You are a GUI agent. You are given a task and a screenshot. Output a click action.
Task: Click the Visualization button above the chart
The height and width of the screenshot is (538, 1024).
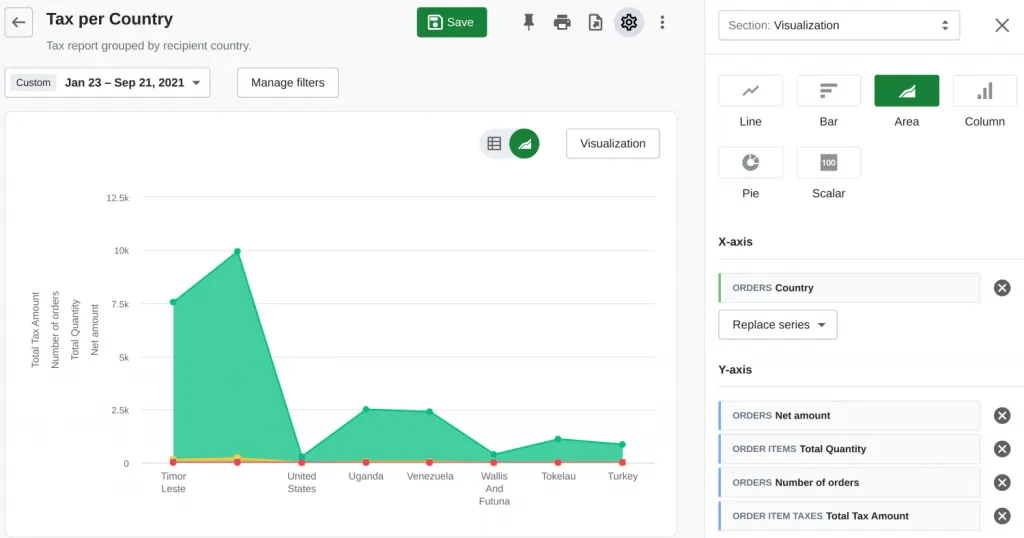pos(613,144)
